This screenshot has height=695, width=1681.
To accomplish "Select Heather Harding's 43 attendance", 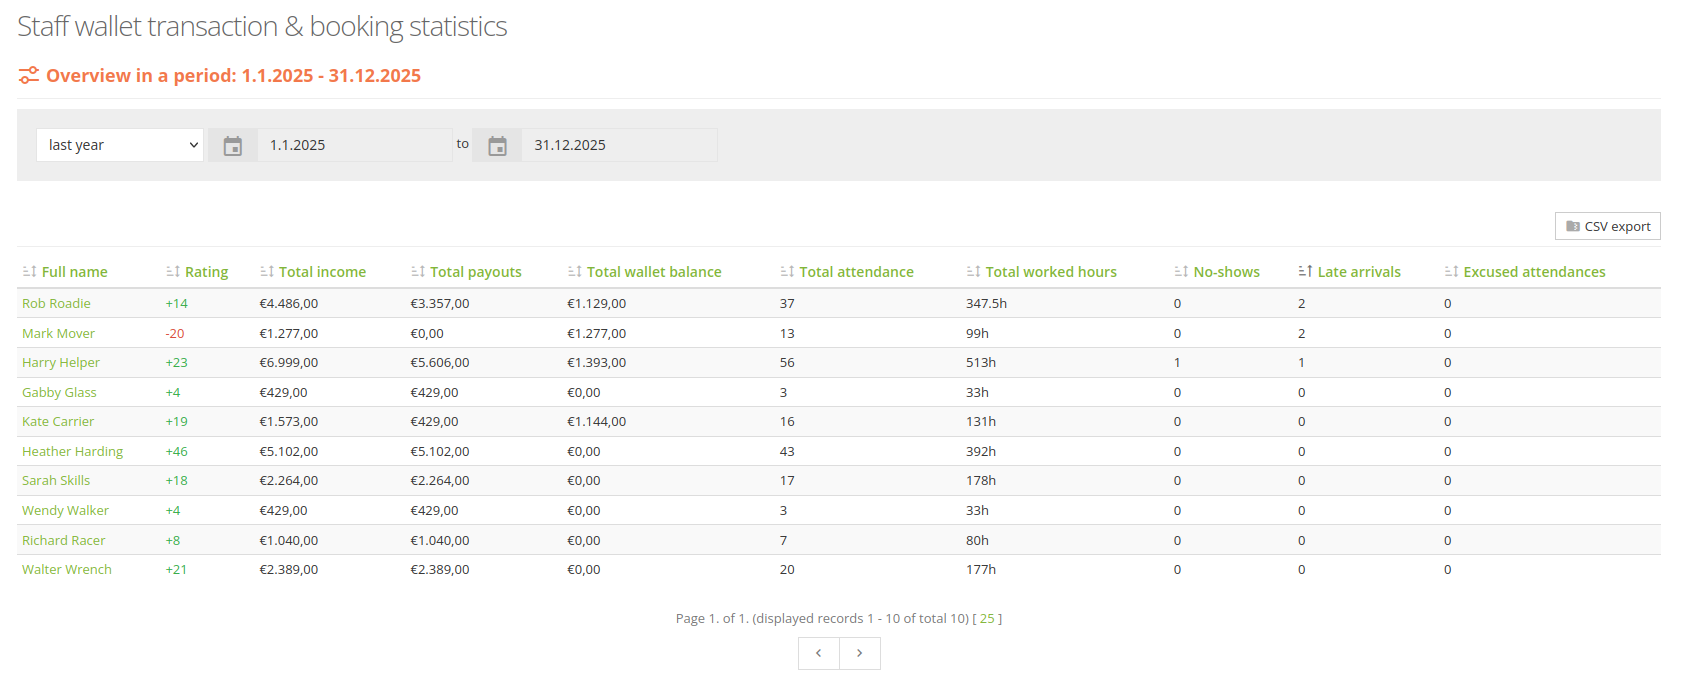I will tap(787, 452).
